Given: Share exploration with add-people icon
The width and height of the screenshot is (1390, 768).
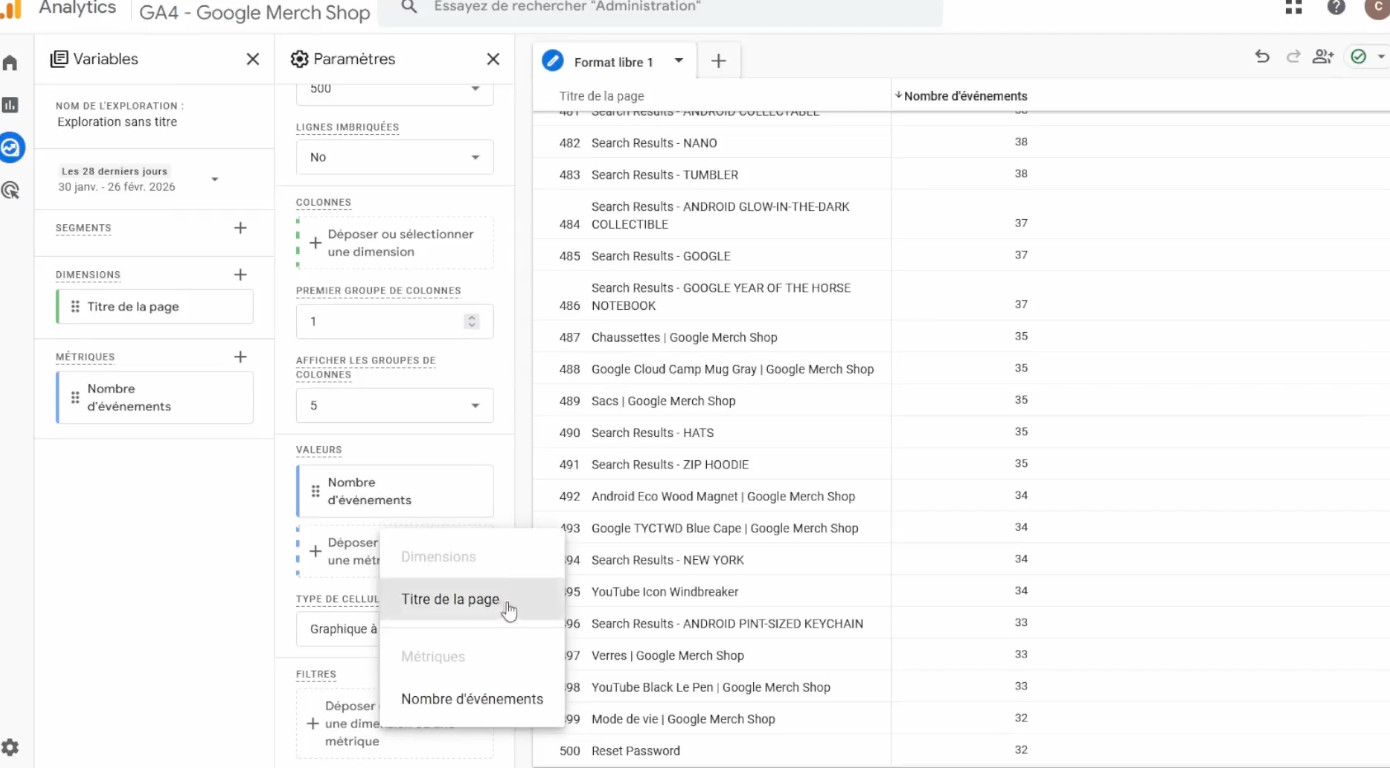Looking at the screenshot, I should [1323, 57].
